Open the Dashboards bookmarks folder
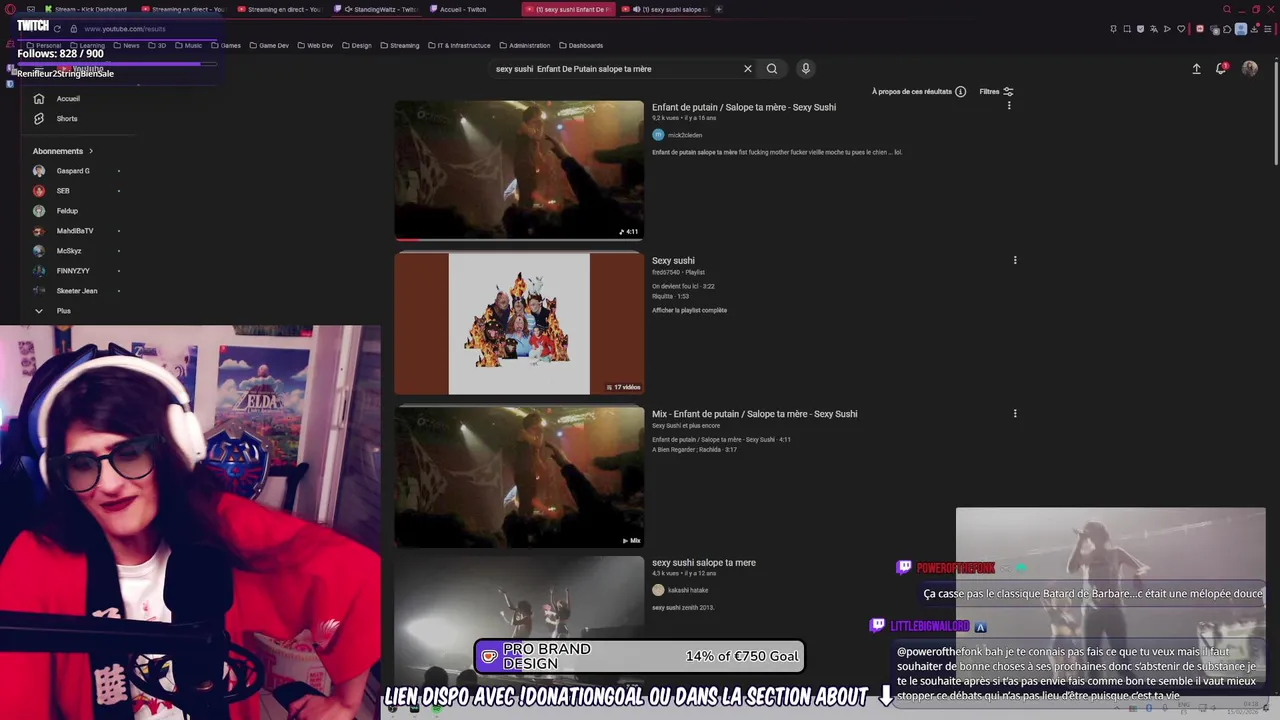The height and width of the screenshot is (720, 1280). (581, 45)
